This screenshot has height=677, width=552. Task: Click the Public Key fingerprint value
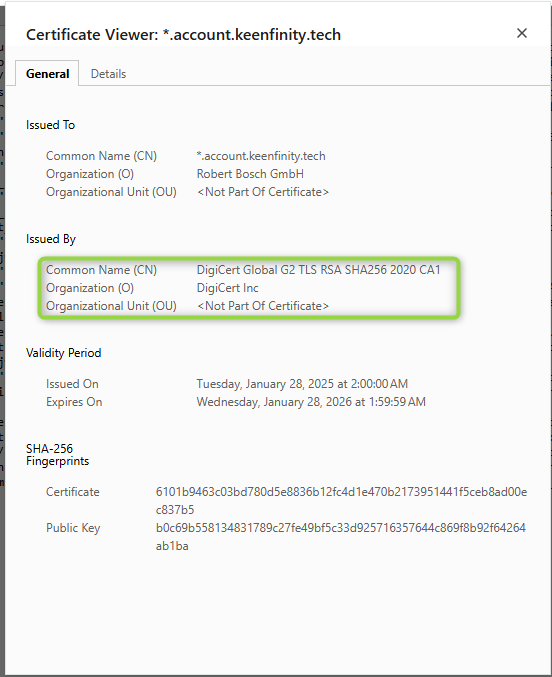click(341, 537)
